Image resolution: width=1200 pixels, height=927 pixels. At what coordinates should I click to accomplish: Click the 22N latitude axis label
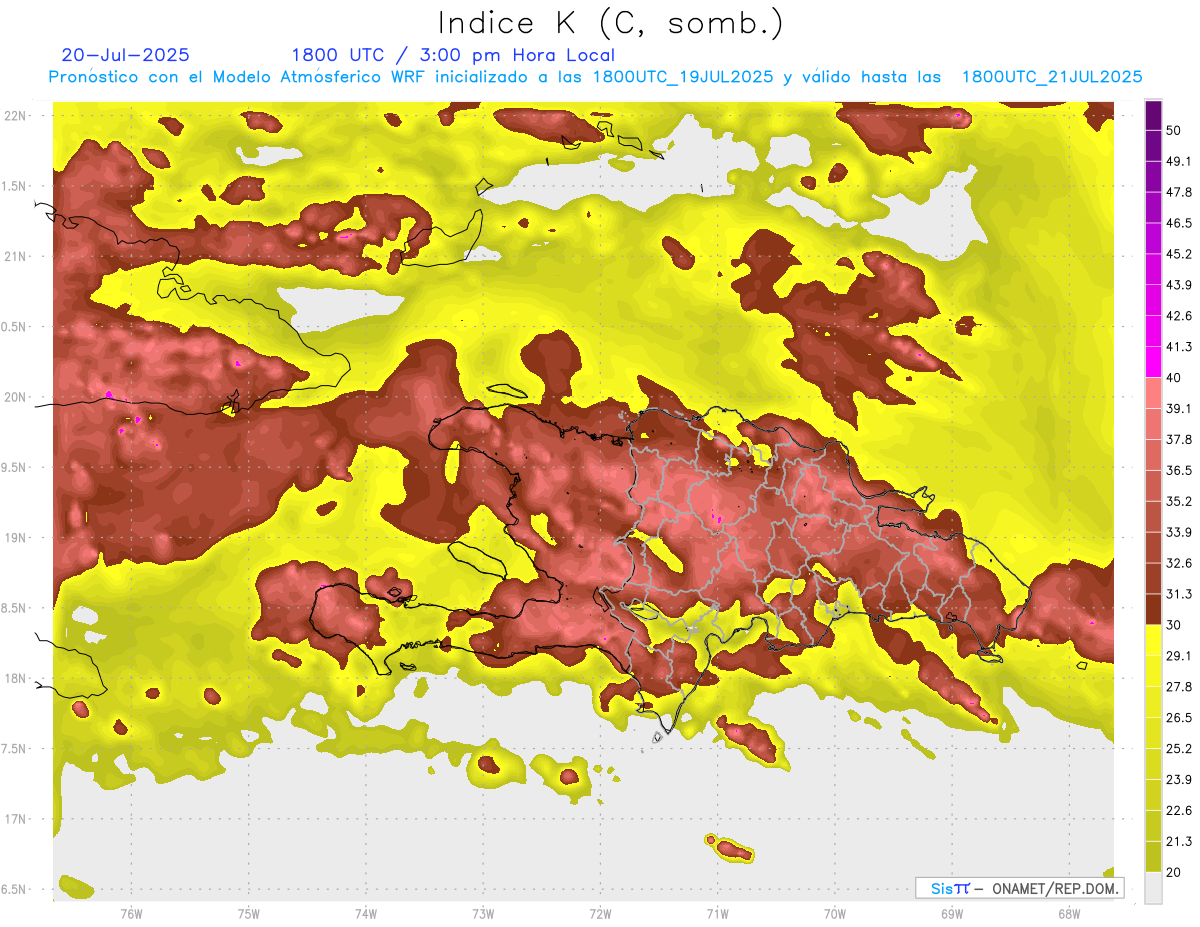(x=18, y=116)
